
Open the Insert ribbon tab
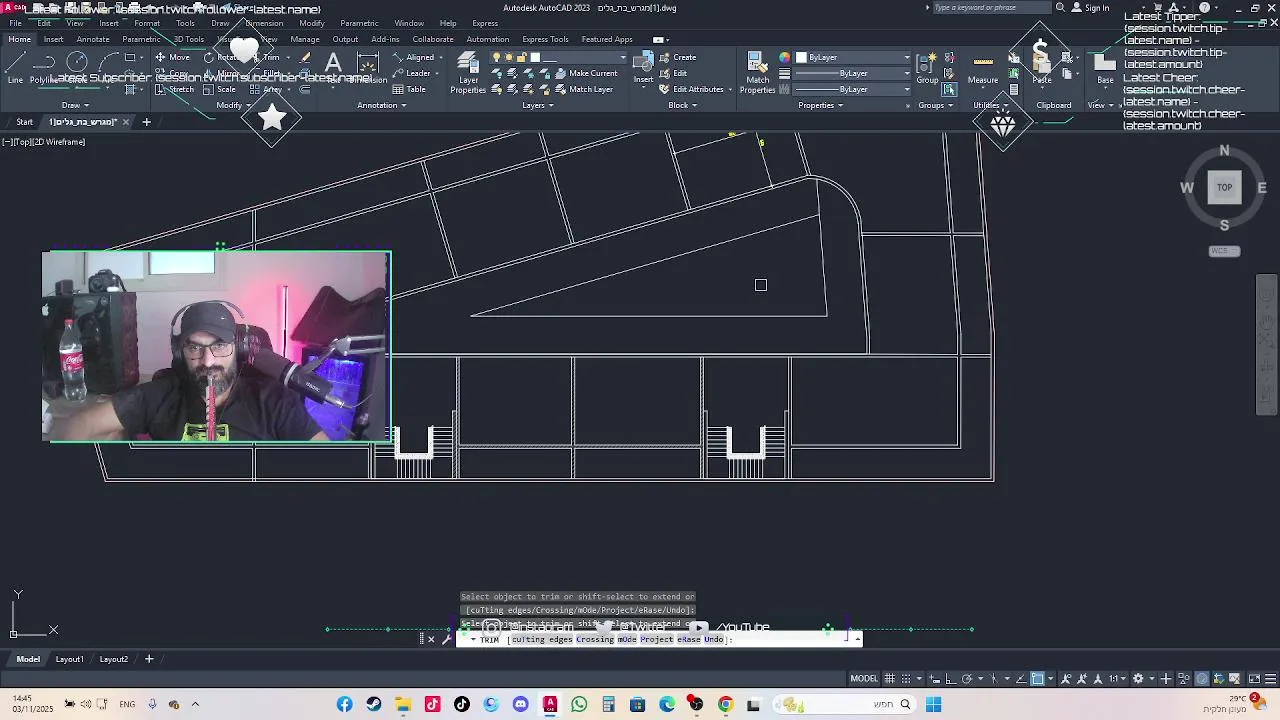[x=53, y=39]
